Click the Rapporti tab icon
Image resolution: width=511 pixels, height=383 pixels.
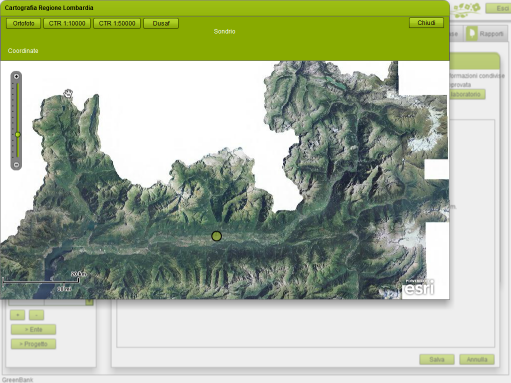(472, 33)
